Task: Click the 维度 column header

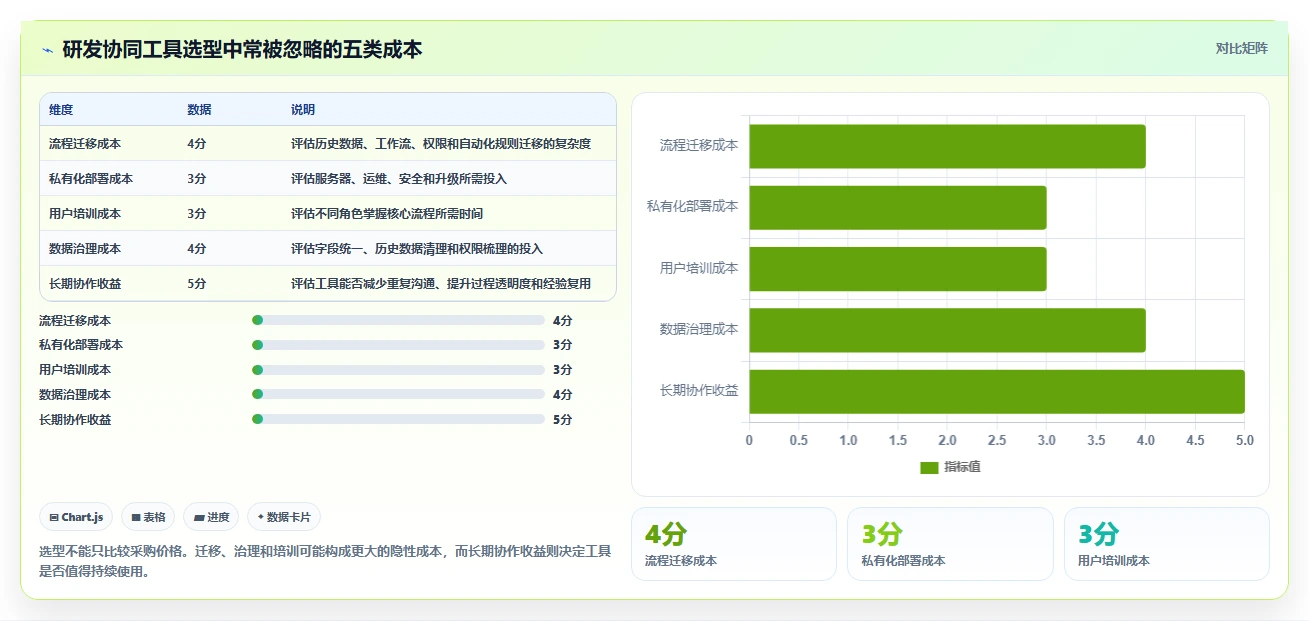Action: click(x=61, y=110)
